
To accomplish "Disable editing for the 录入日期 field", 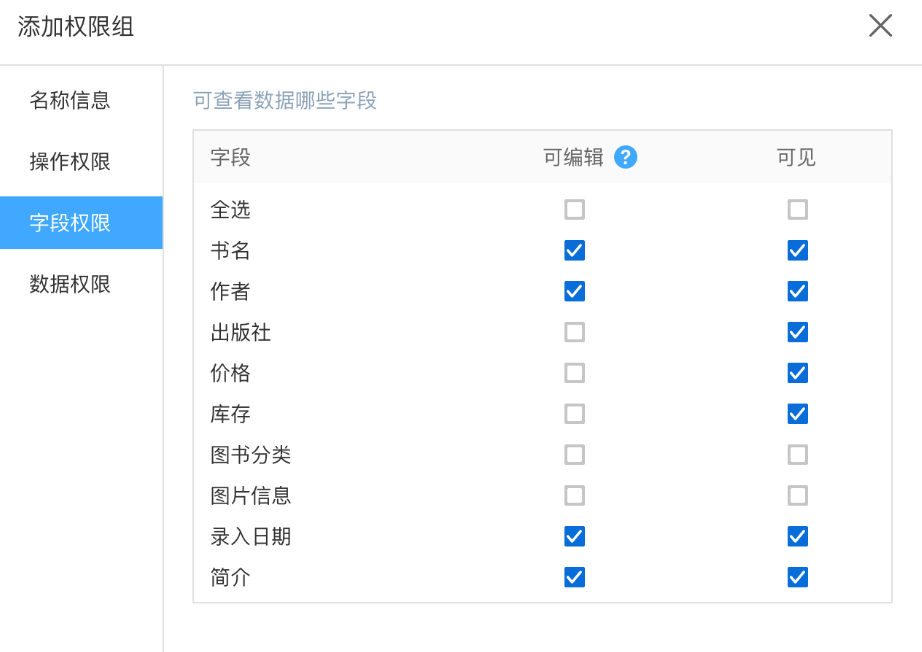I will pos(574,537).
